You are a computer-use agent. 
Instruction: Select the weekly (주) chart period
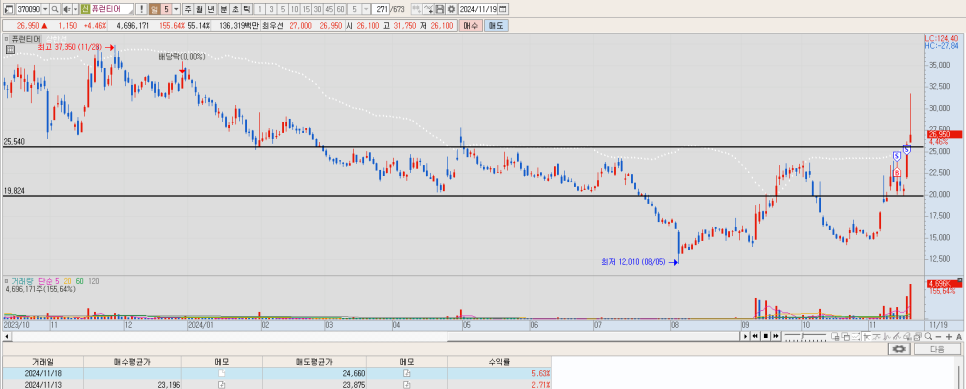click(x=188, y=9)
